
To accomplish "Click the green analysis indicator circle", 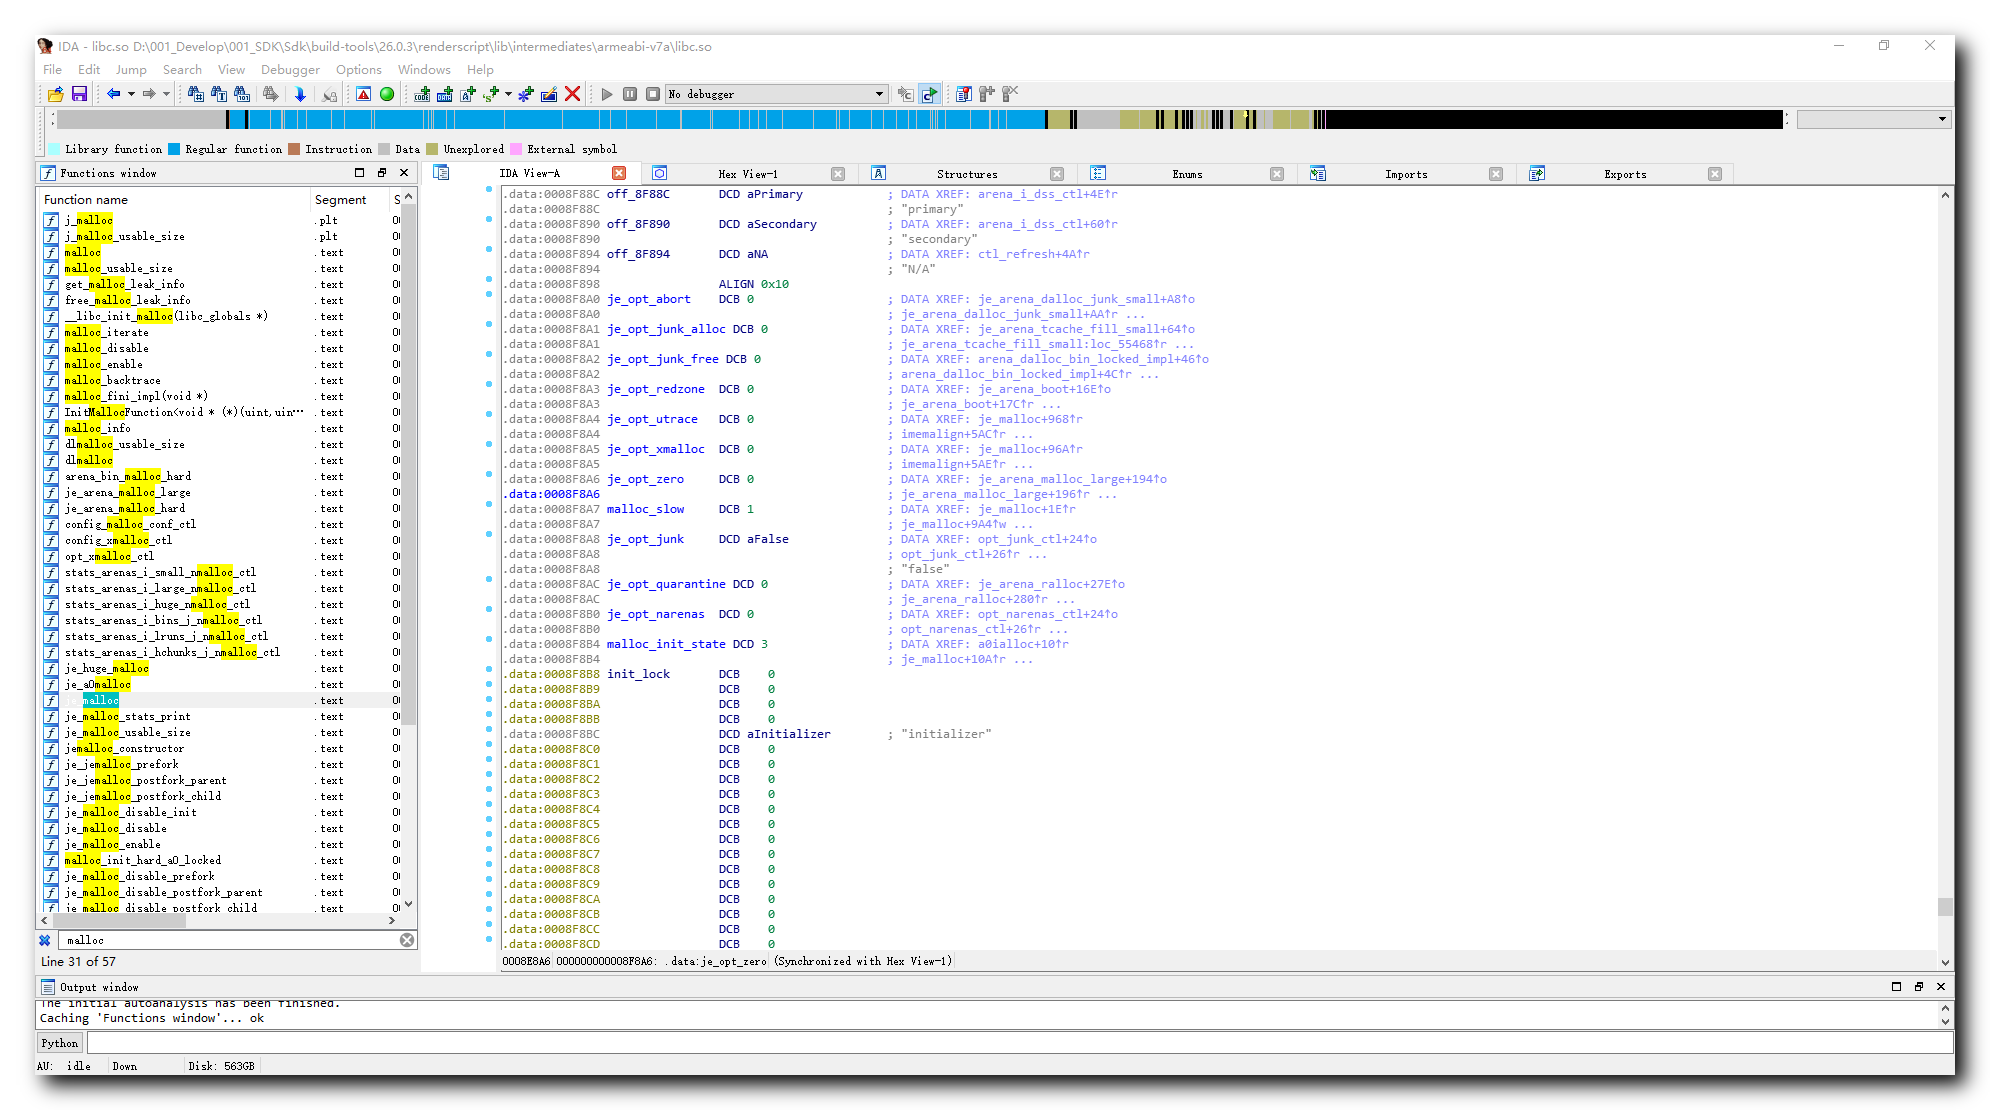I will [x=386, y=94].
